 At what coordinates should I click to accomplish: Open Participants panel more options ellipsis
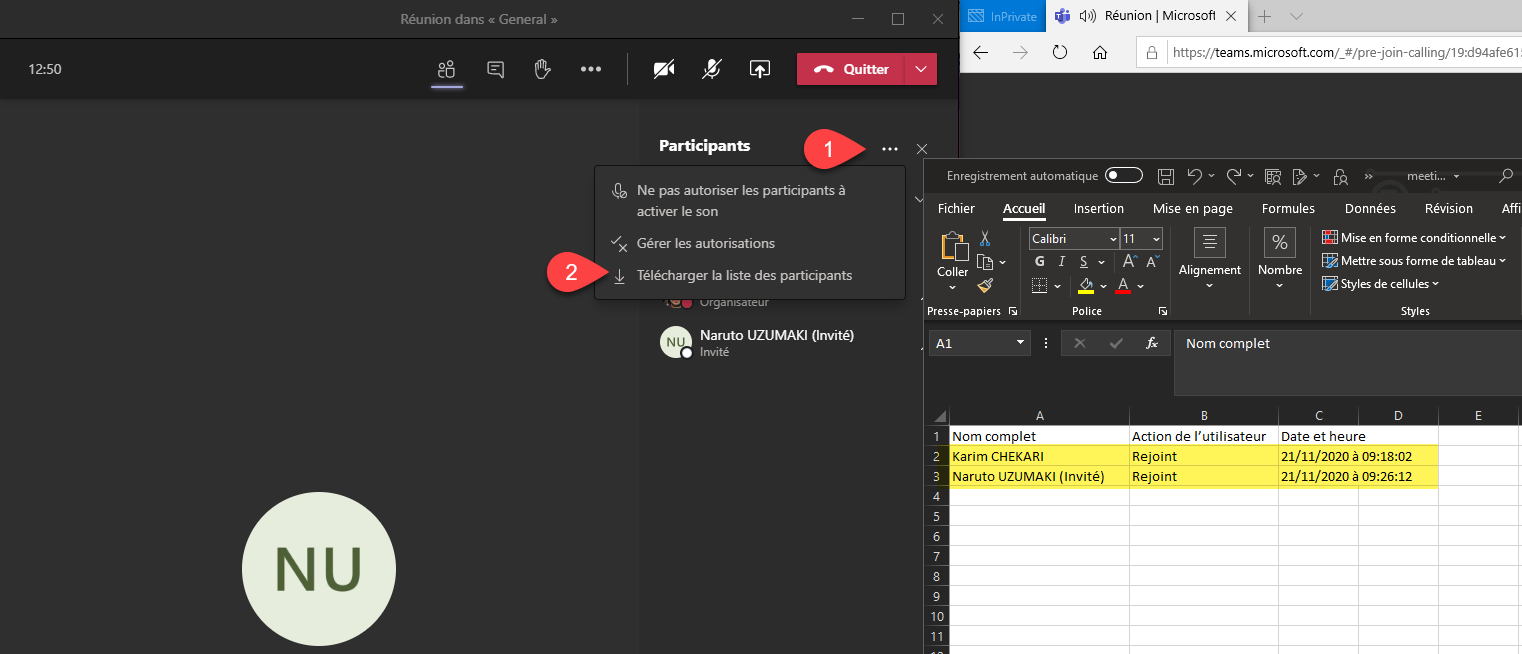tap(890, 149)
